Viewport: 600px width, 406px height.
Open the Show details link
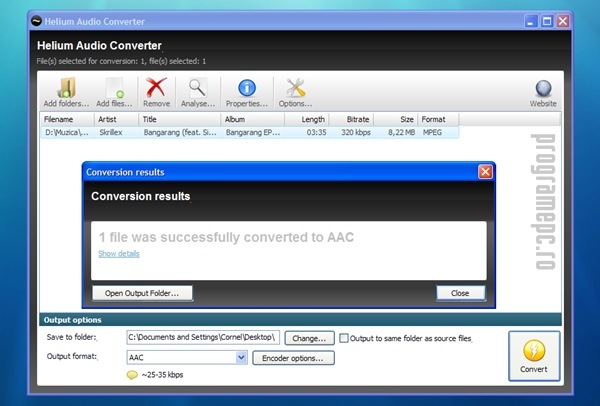click(119, 254)
